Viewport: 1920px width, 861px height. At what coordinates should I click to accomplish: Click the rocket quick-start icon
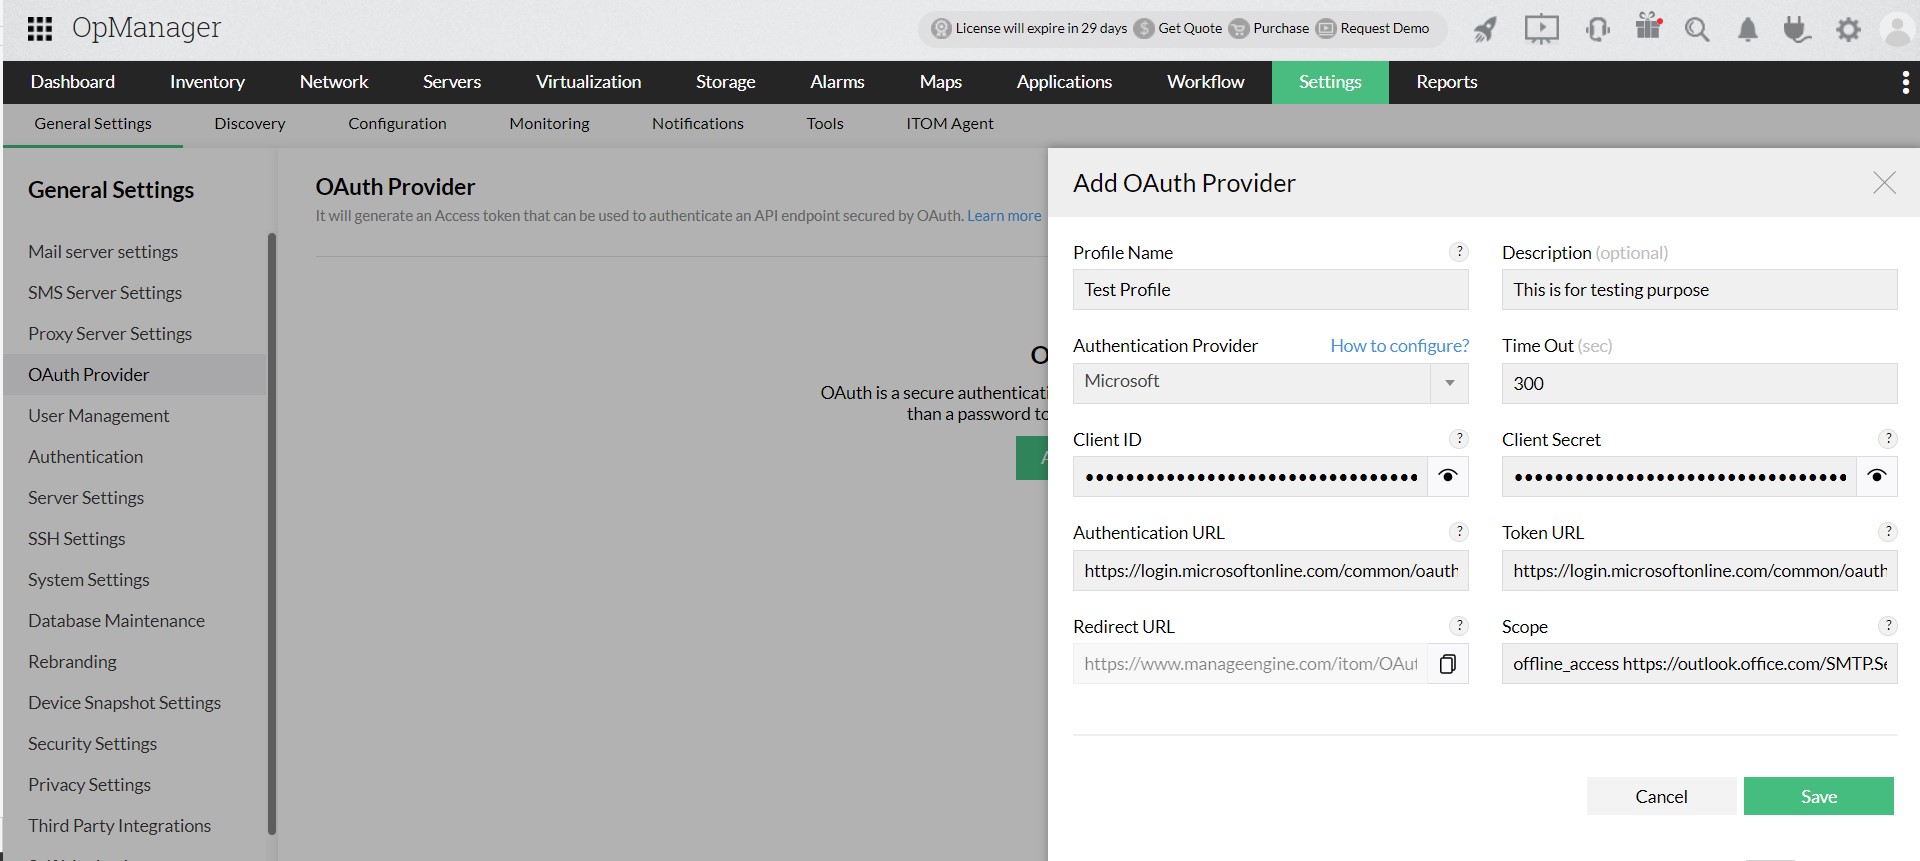(x=1485, y=29)
